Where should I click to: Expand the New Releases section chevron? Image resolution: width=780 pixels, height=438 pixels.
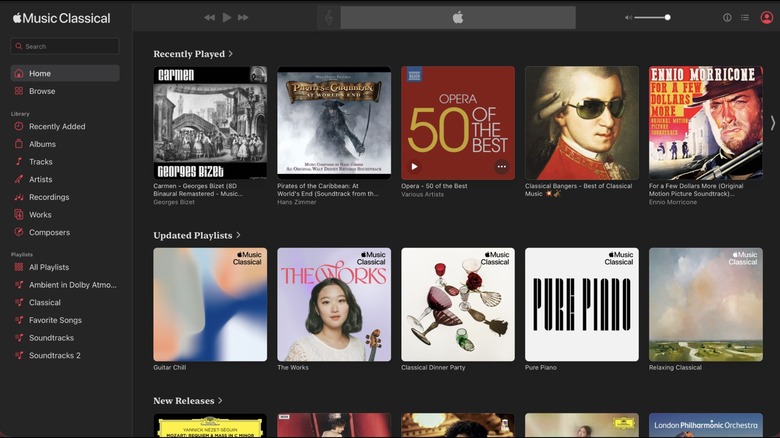(220, 401)
